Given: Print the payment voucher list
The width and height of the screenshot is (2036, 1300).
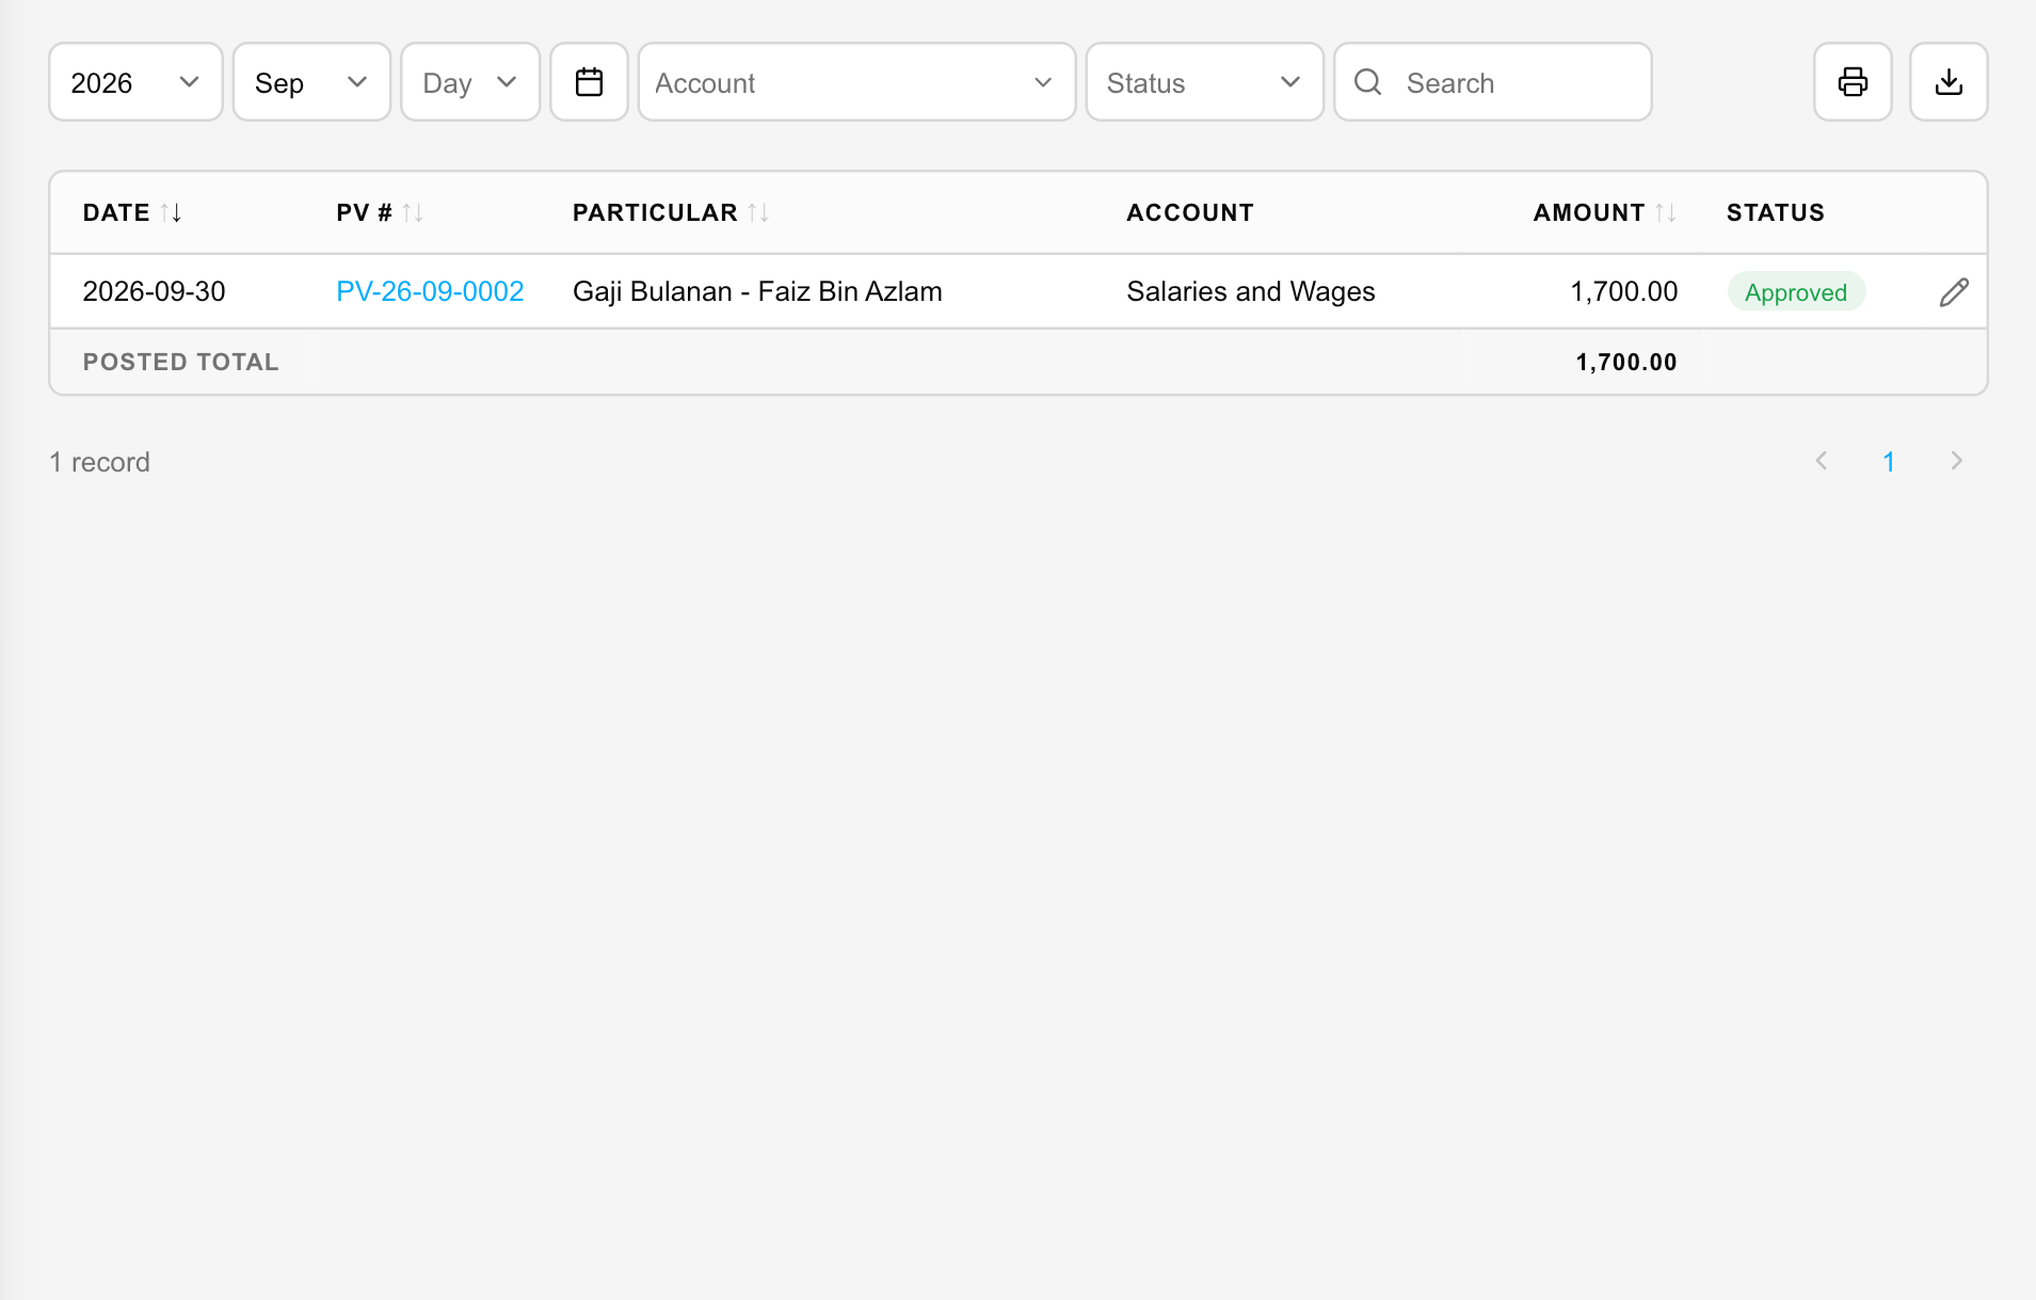Looking at the screenshot, I should (1852, 82).
